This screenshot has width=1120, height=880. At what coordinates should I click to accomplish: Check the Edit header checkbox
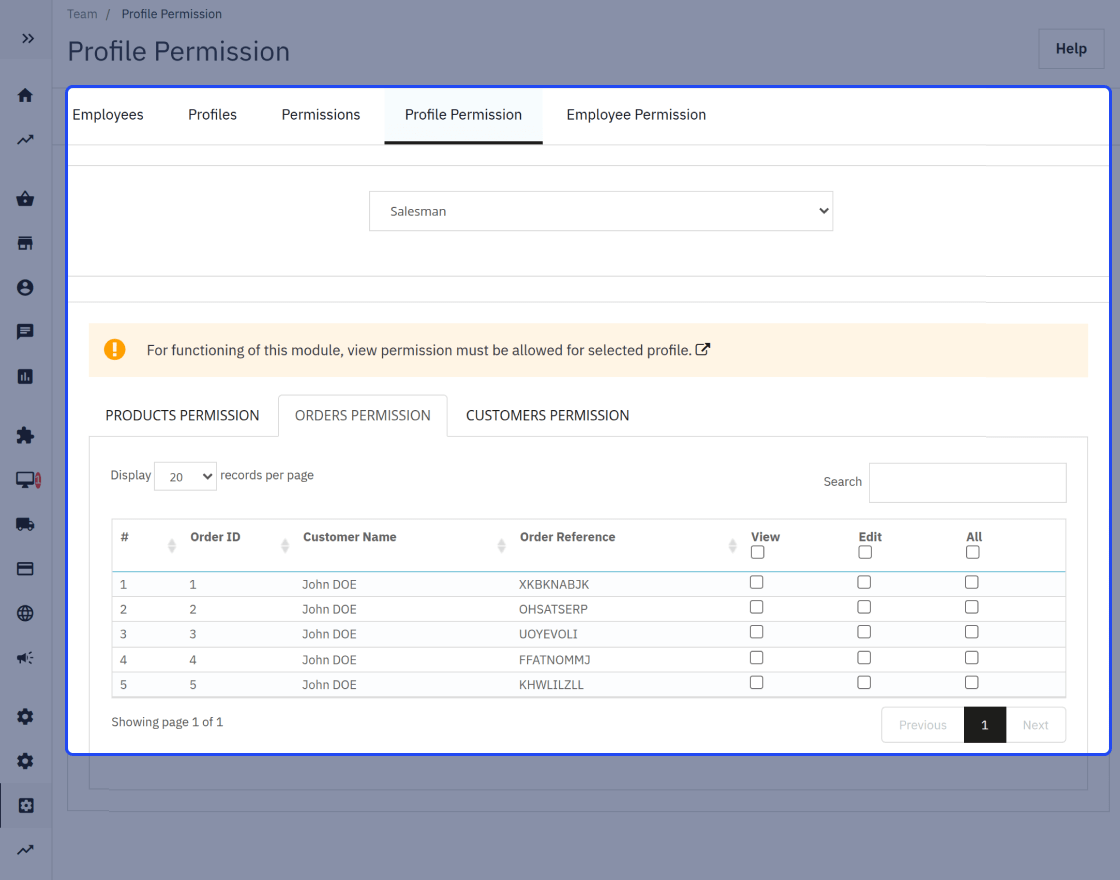coord(865,552)
